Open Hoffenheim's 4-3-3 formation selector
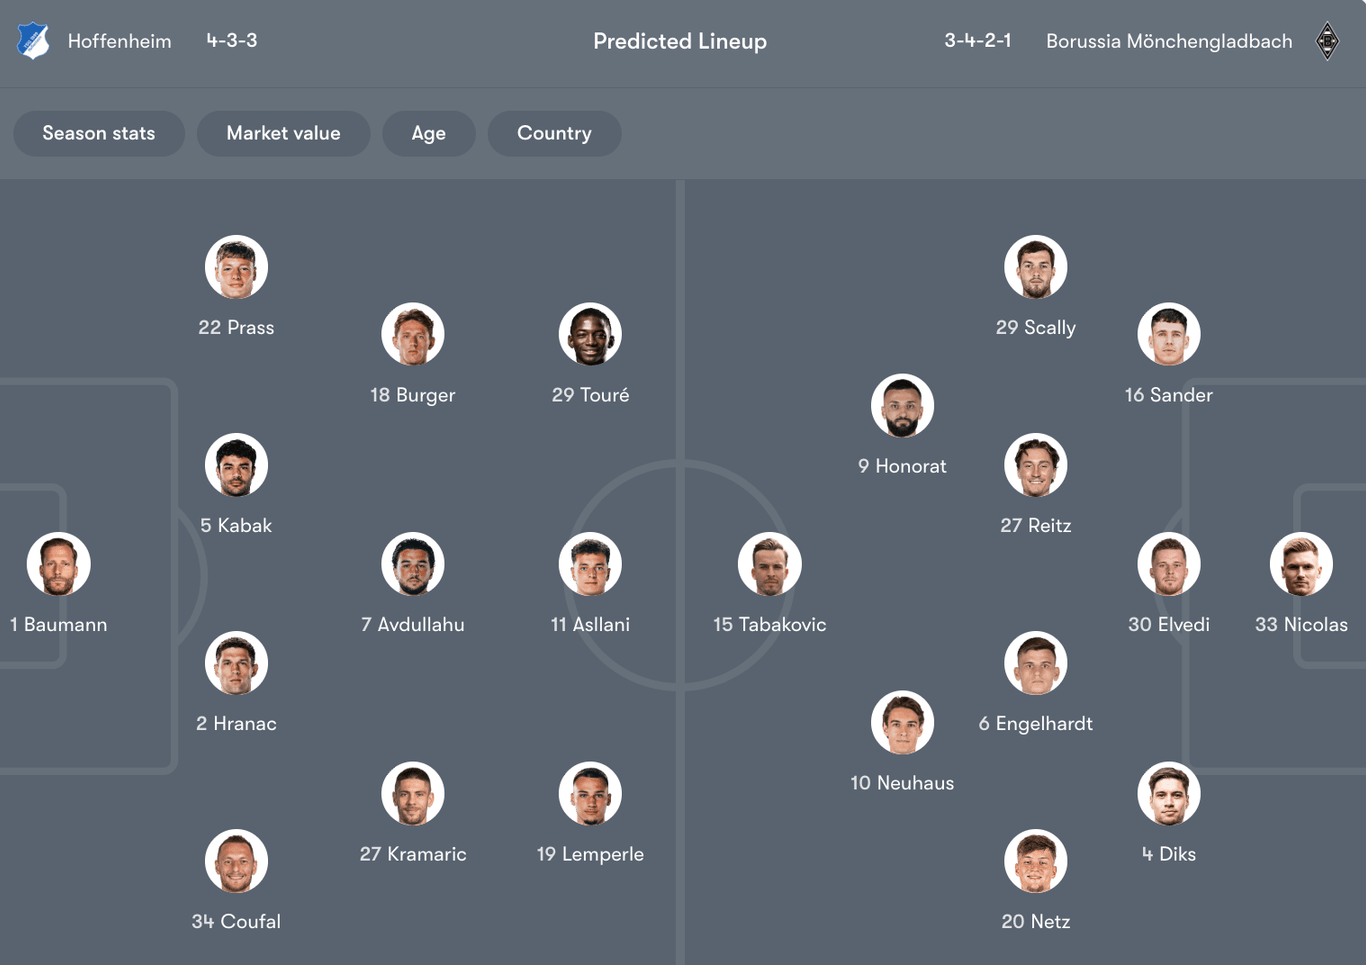Screen dimensions: 1366x965 click(231, 41)
